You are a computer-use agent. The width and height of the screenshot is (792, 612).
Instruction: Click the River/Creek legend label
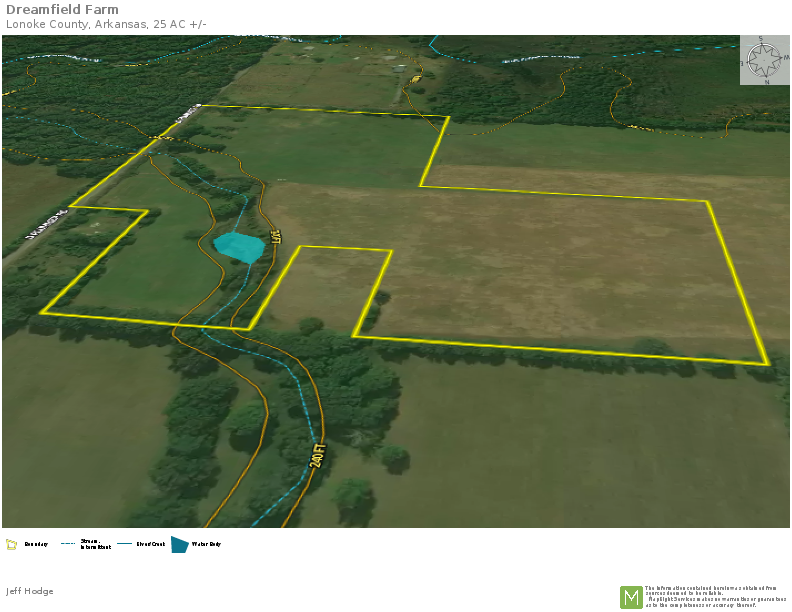(151, 545)
